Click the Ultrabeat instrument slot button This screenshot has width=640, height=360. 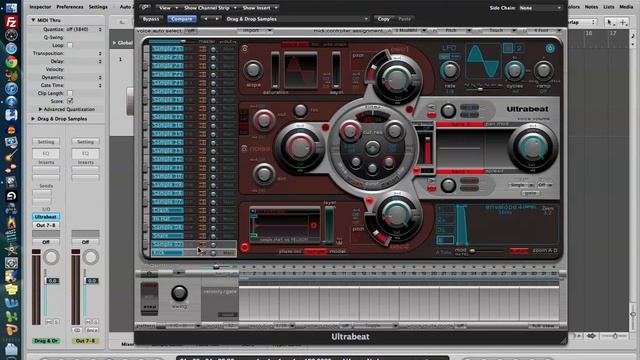[x=46, y=217]
